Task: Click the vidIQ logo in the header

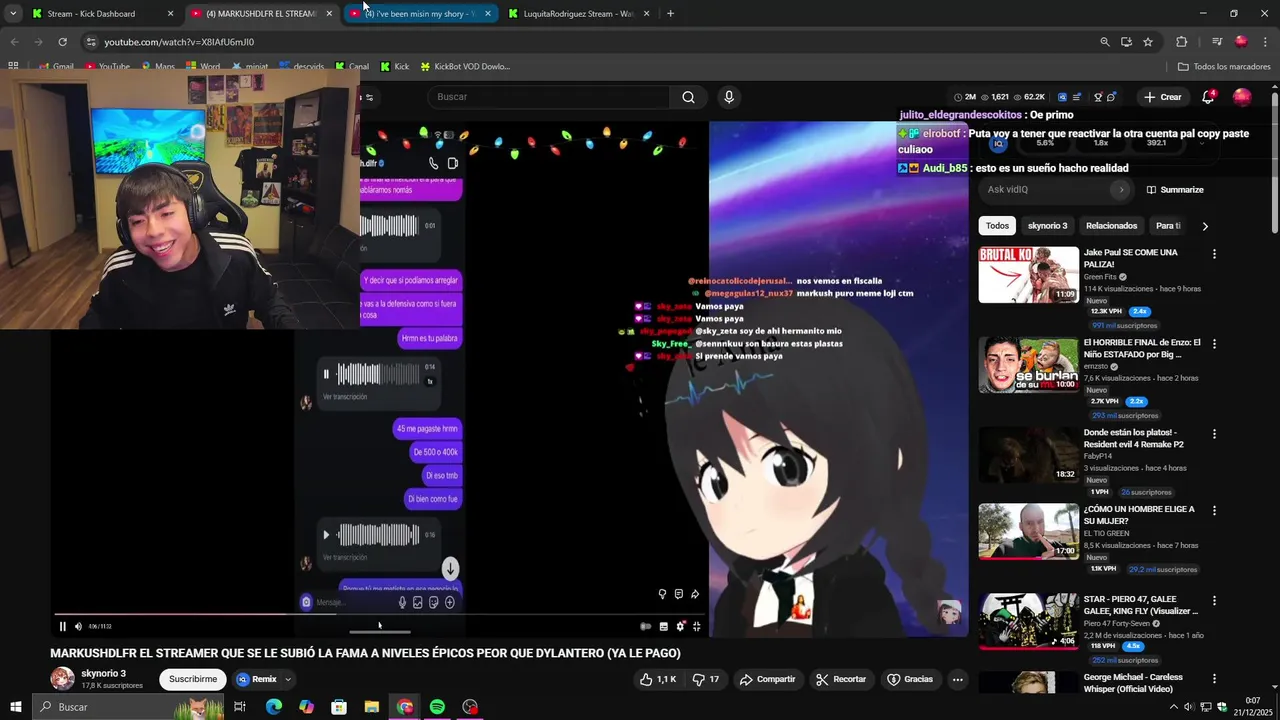Action: (1062, 97)
